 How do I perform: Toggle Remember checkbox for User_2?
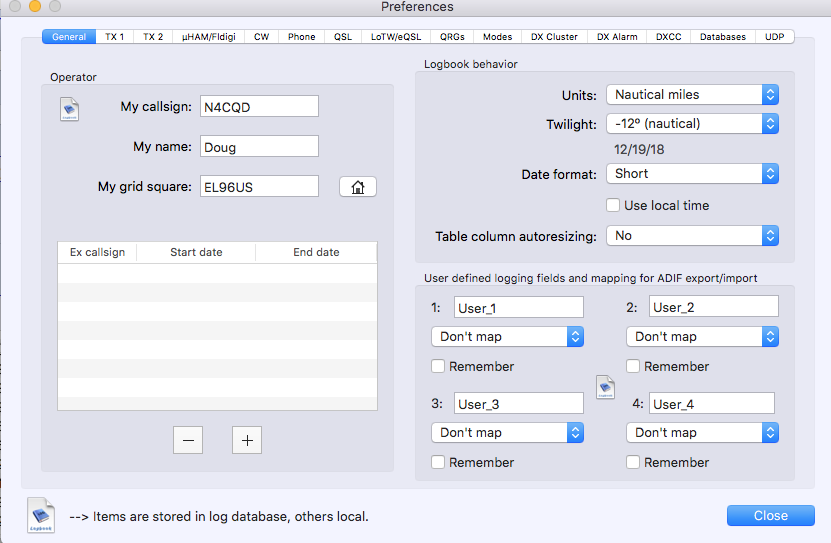click(x=633, y=366)
